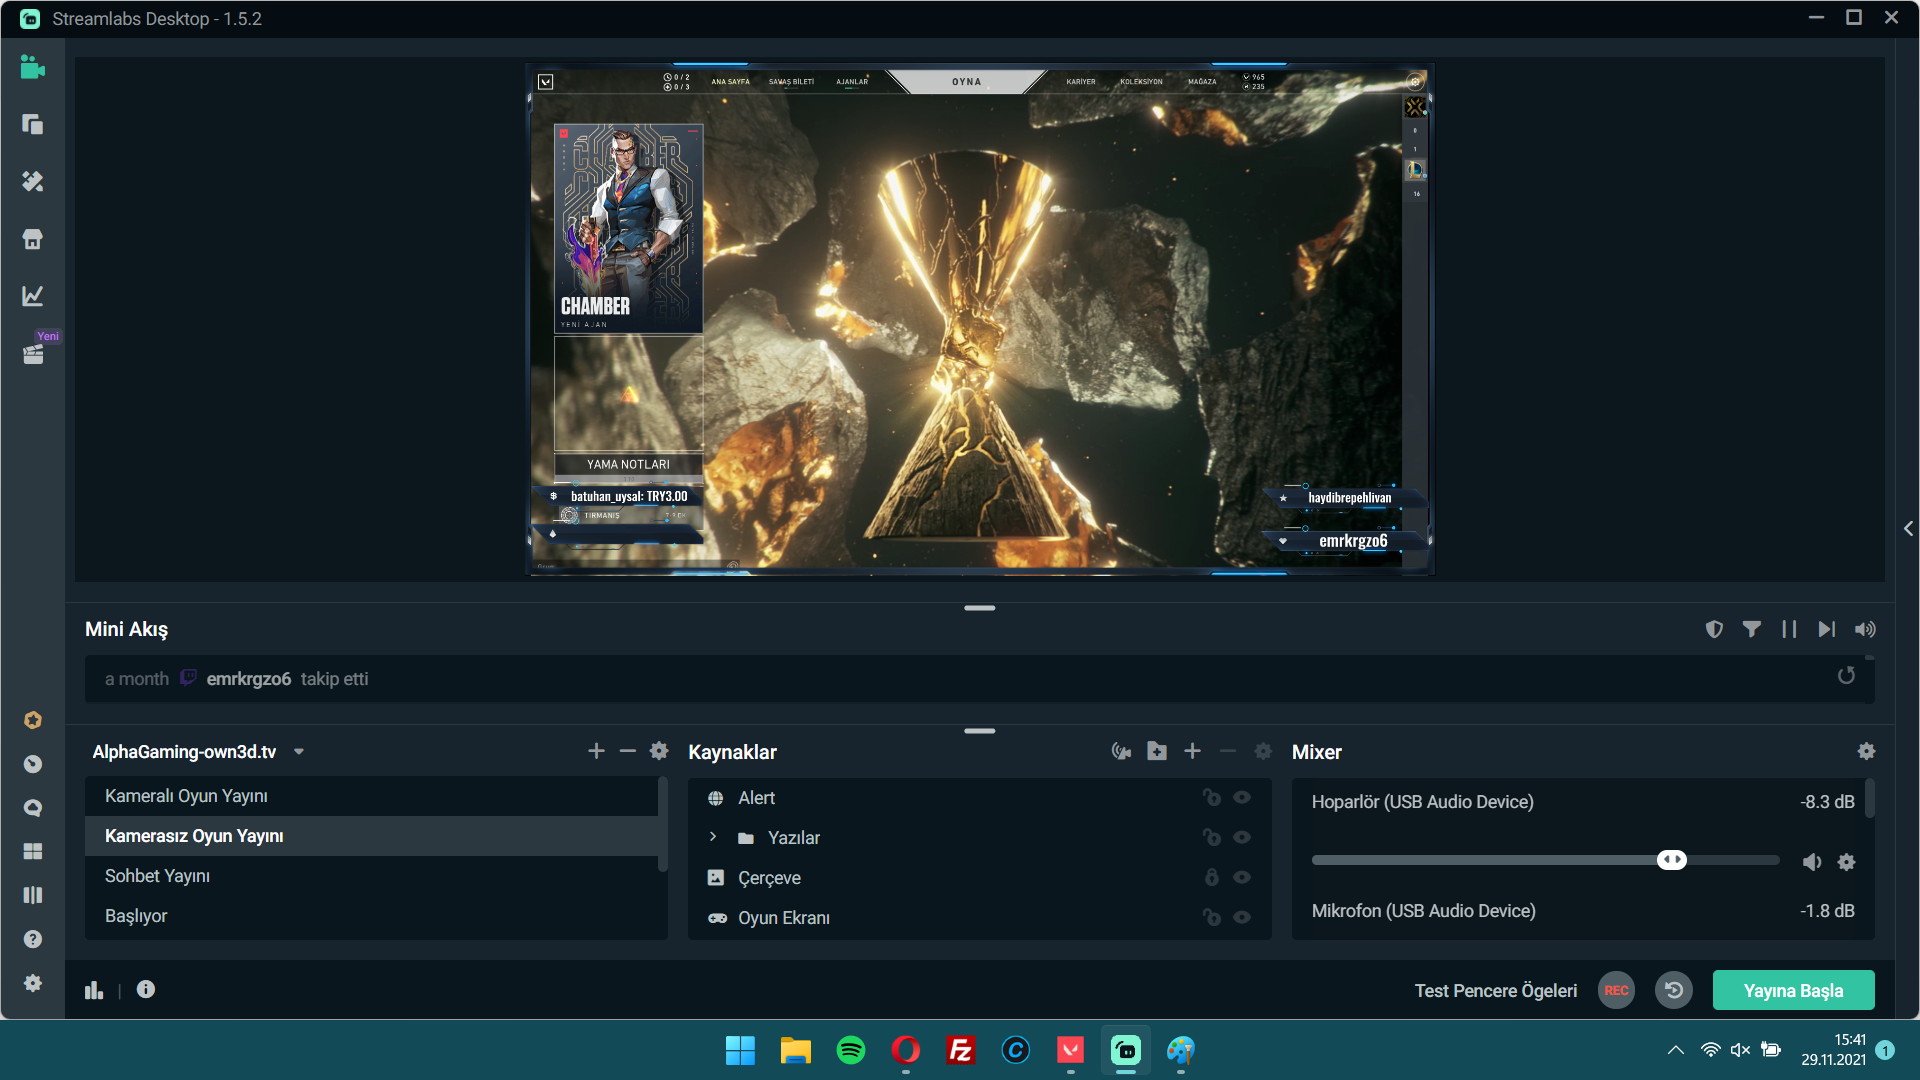Select the Çerçeve source row
The height and width of the screenshot is (1080, 1920).
pyautogui.click(x=979, y=878)
